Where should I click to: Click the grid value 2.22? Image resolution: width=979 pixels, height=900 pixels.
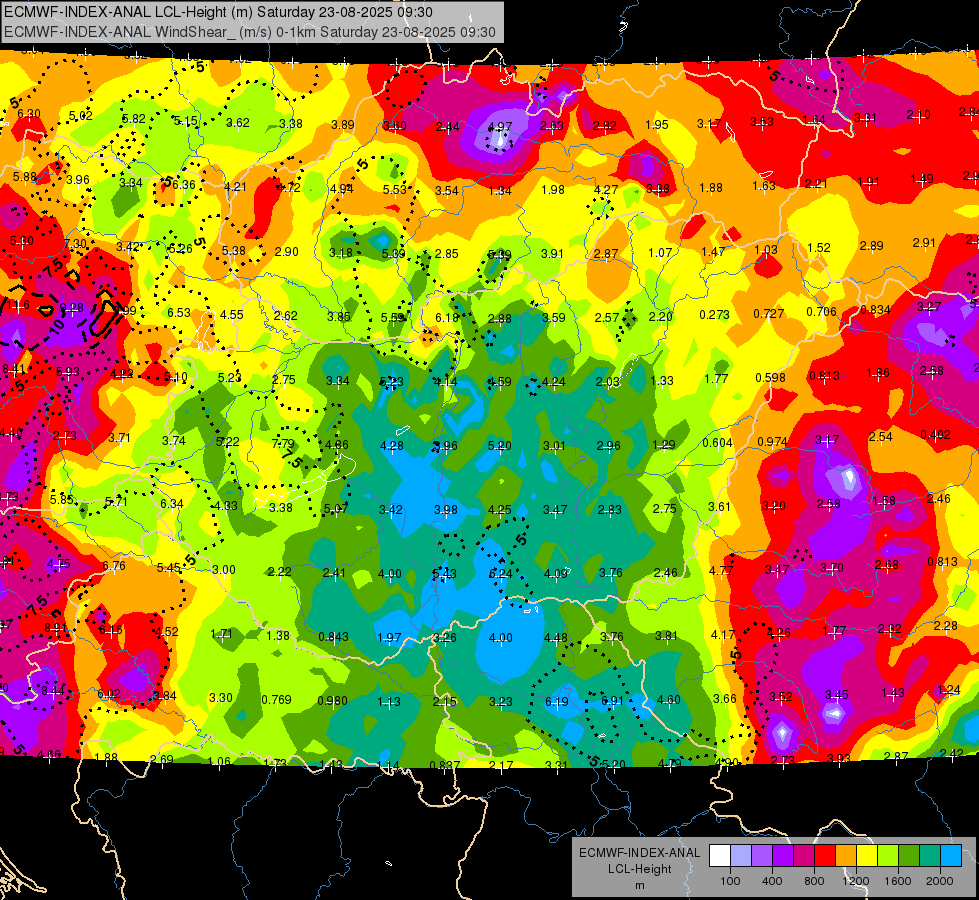click(x=280, y=571)
